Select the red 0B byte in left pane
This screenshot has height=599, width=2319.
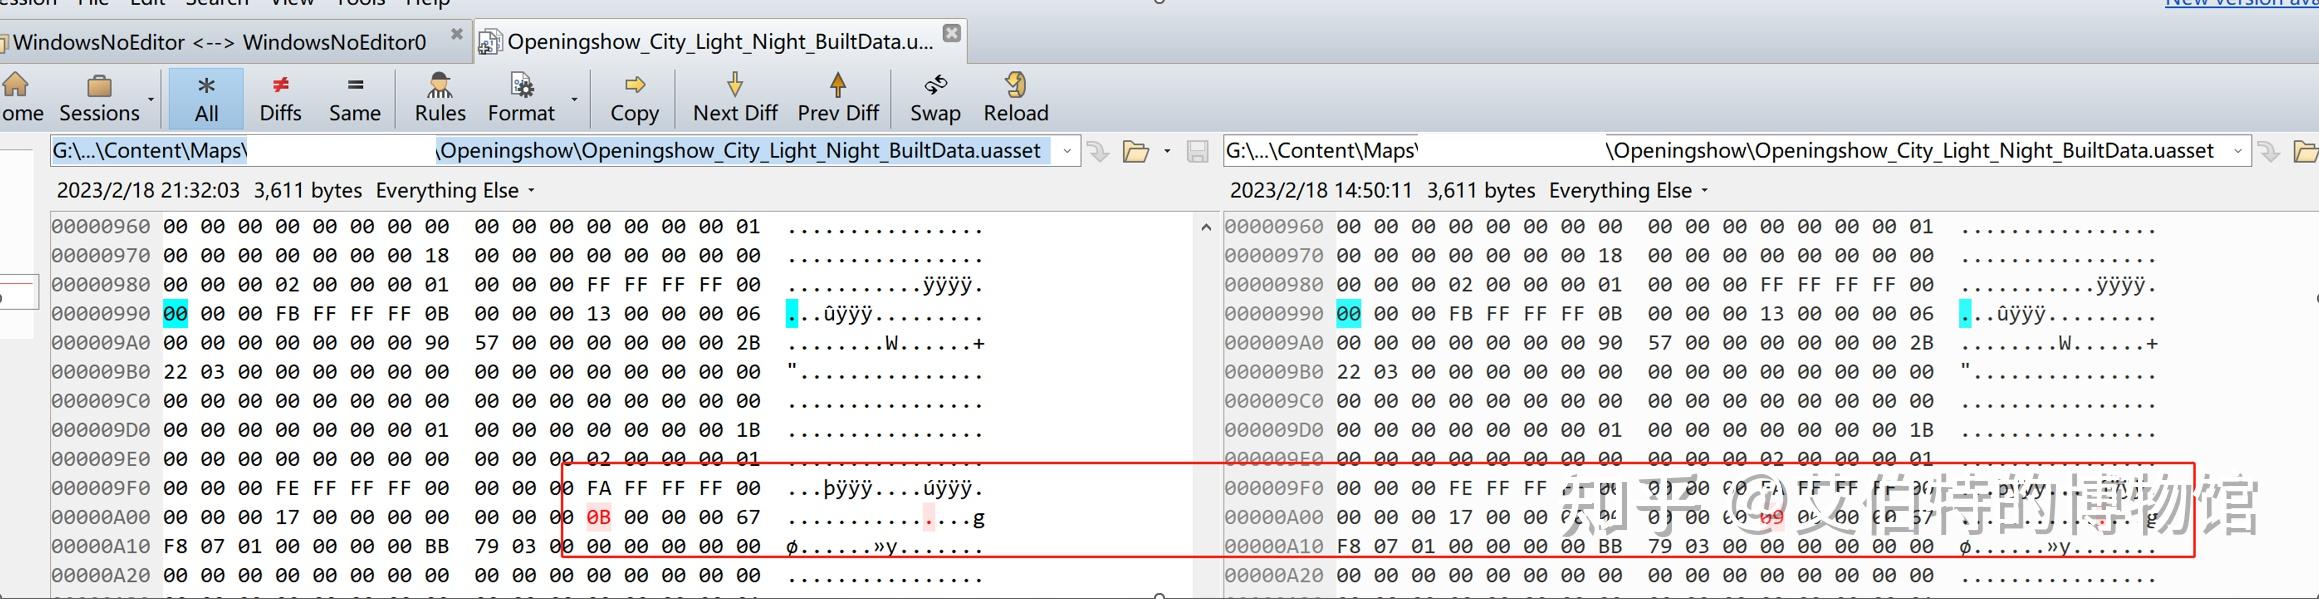pyautogui.click(x=598, y=518)
